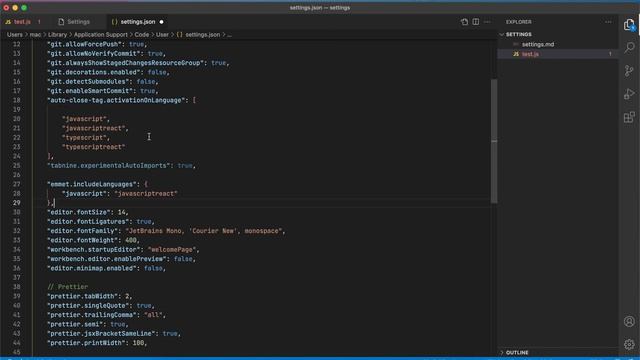The width and height of the screenshot is (640, 360).
Task: Open the Explorer view in activity bar
Action: 629,25
